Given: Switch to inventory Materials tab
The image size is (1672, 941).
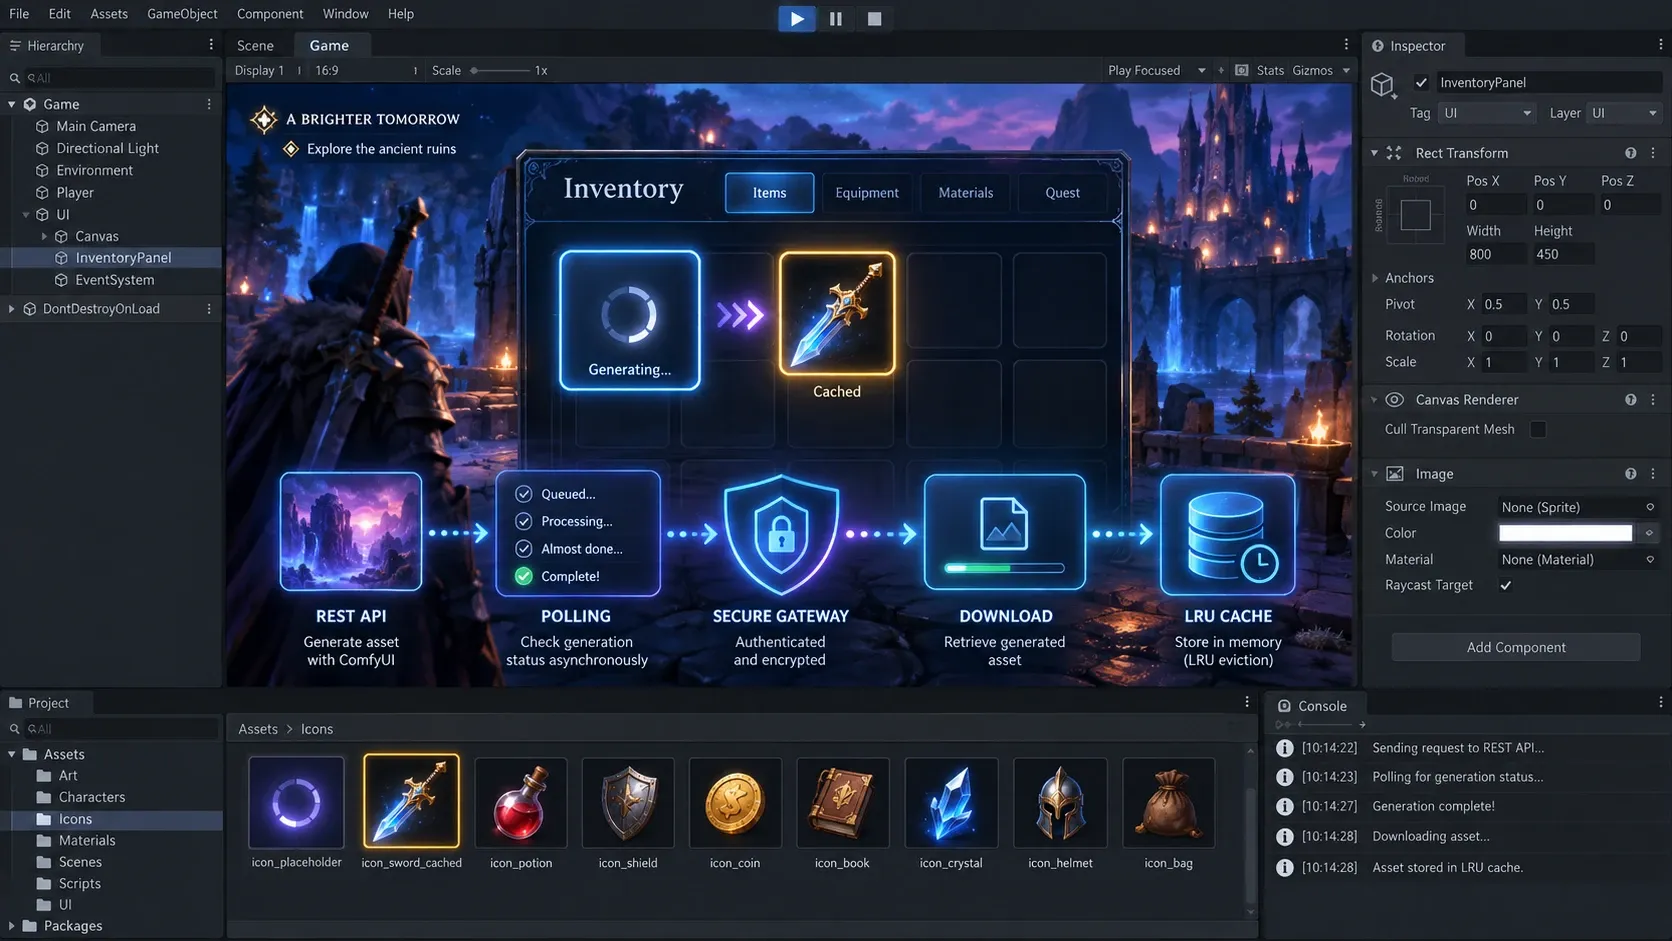Looking at the screenshot, I should coord(966,193).
